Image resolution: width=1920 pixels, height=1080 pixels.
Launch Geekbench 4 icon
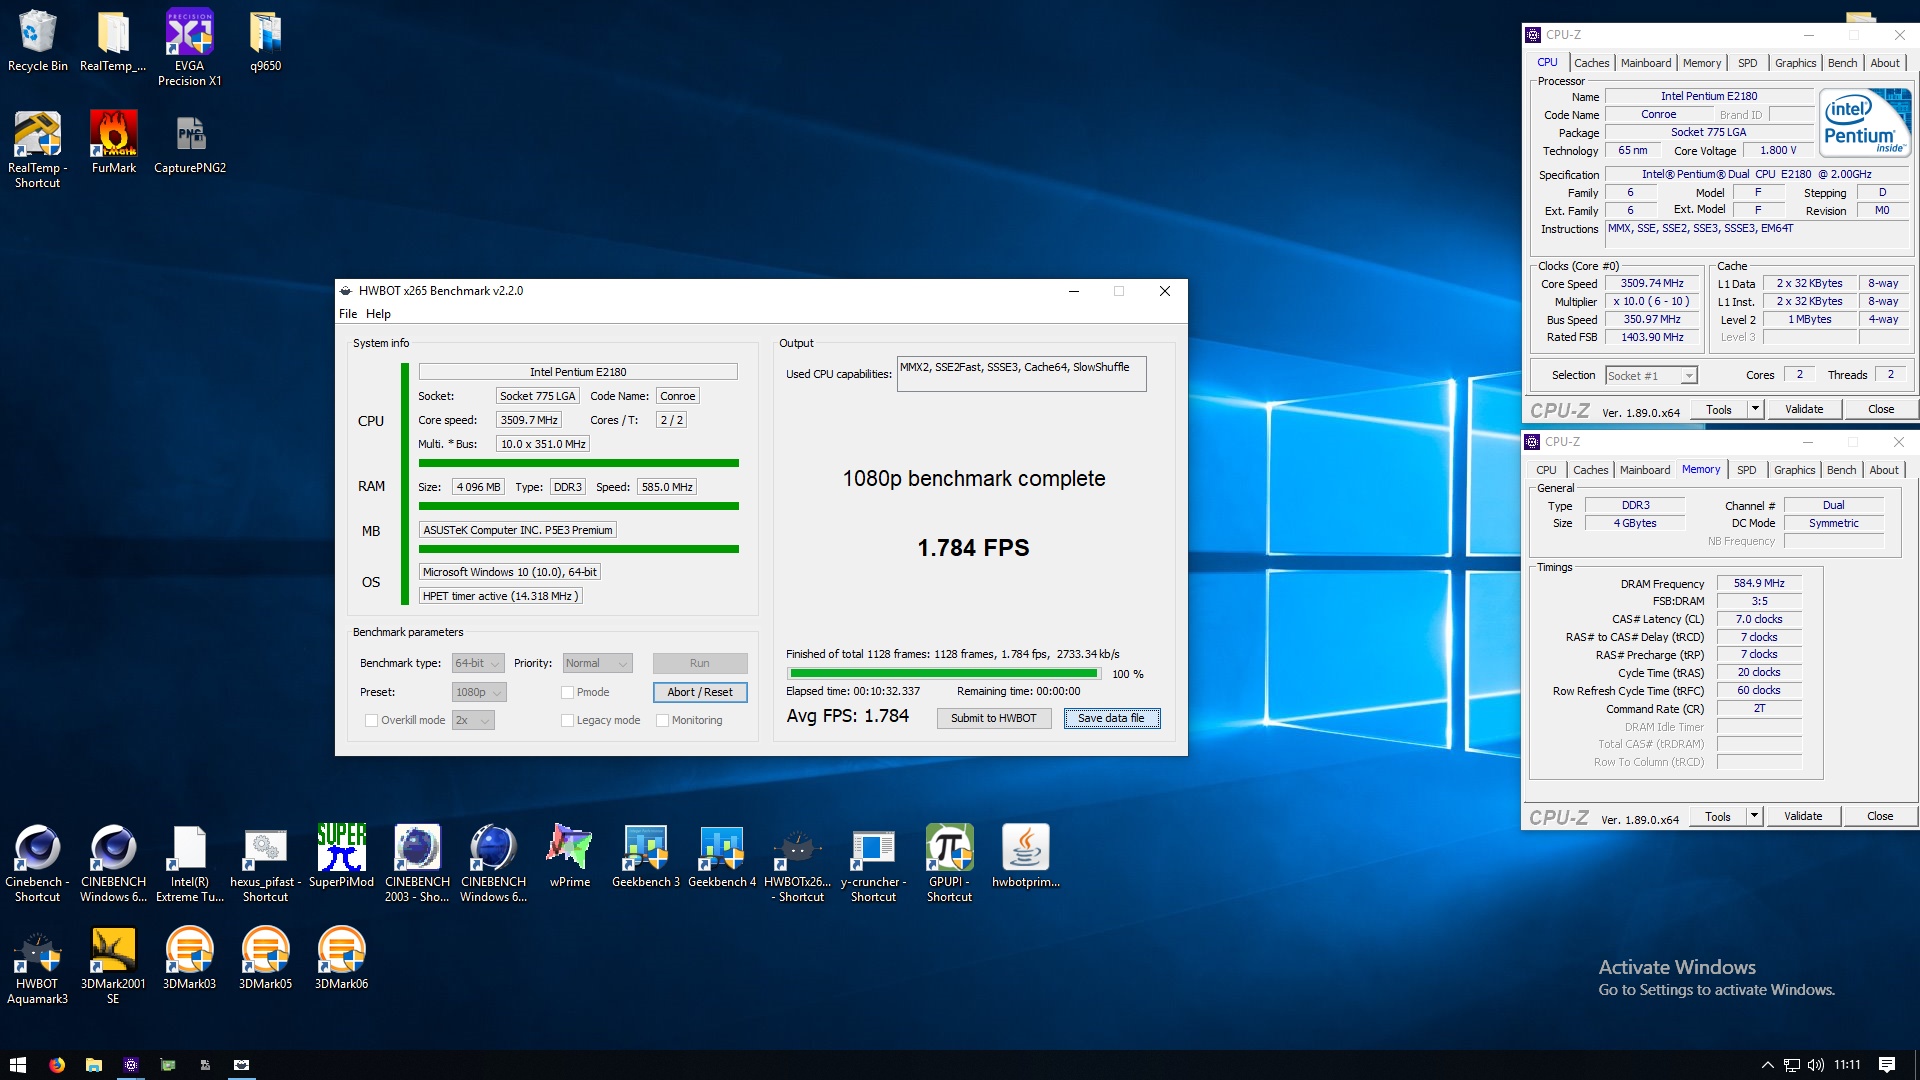721,856
